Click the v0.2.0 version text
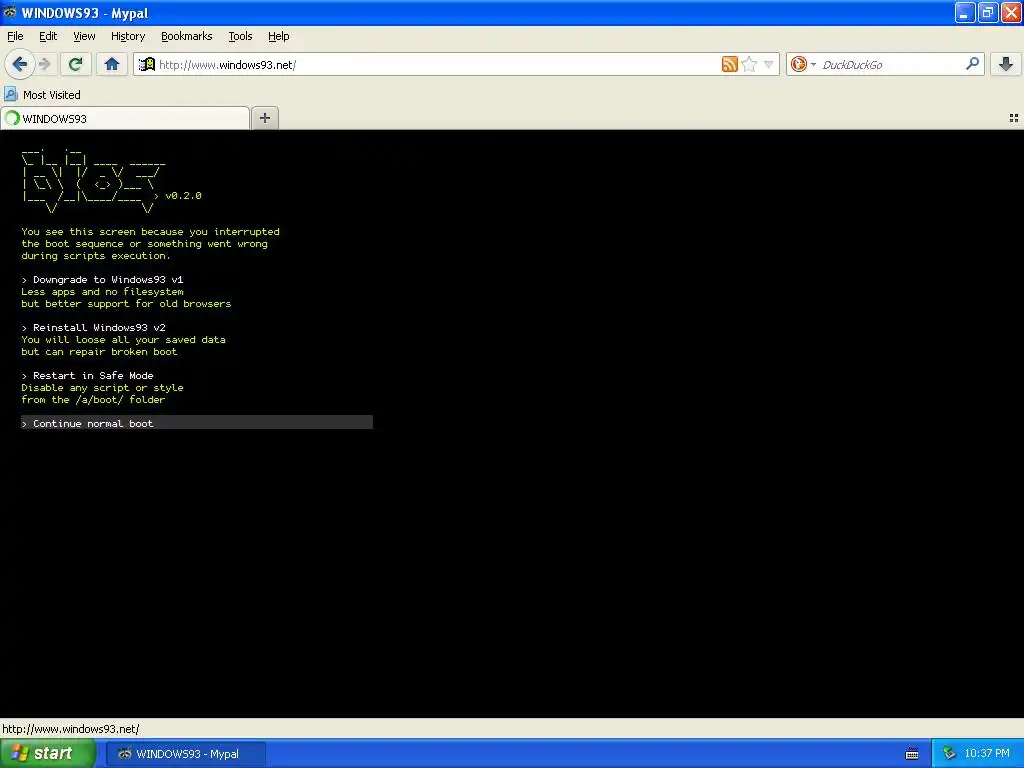The height and width of the screenshot is (768, 1024). click(x=183, y=195)
